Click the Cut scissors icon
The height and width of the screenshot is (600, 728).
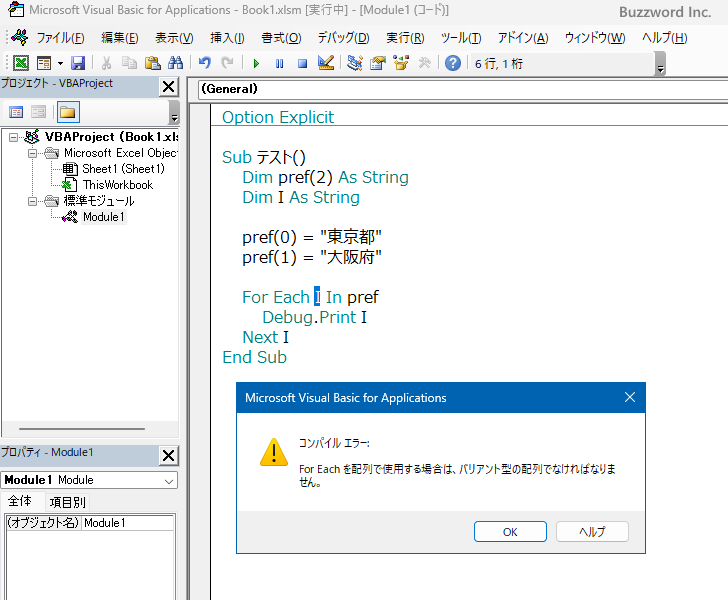point(106,63)
